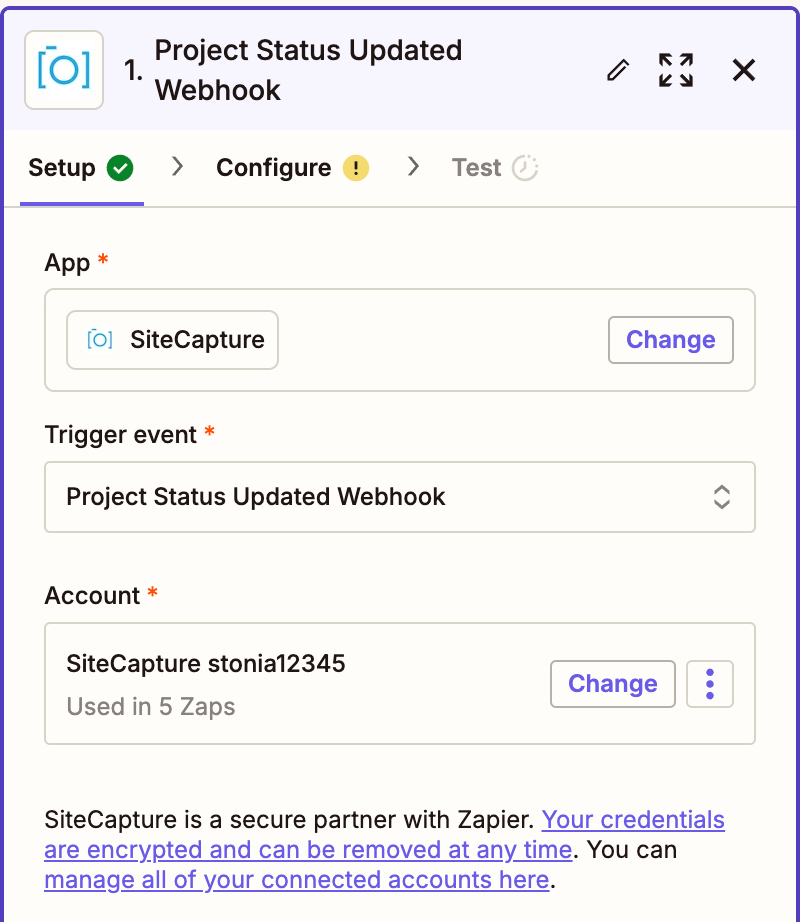Click the yellow Configure warning icon
This screenshot has width=800, height=922.
click(x=356, y=168)
